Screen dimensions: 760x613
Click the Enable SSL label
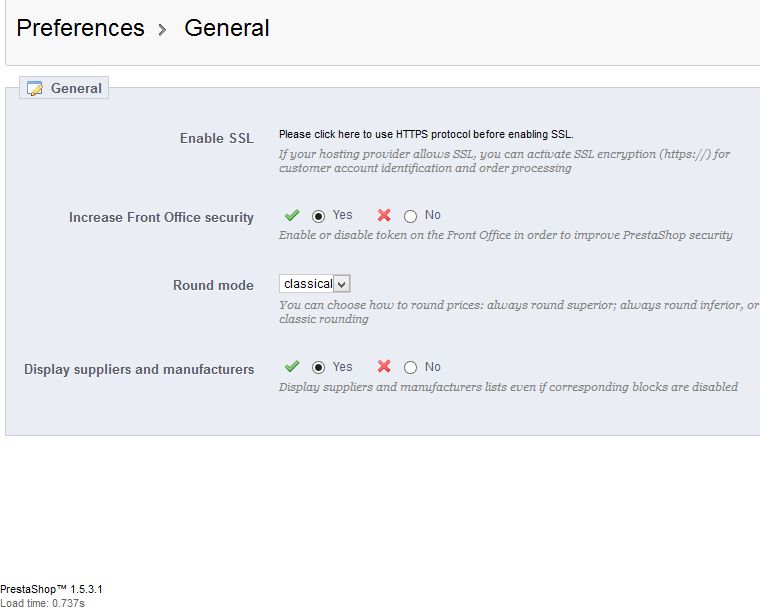(x=216, y=138)
